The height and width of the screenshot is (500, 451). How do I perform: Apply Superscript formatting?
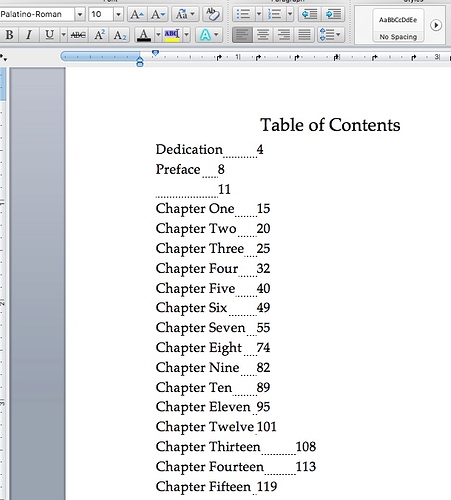click(99, 35)
